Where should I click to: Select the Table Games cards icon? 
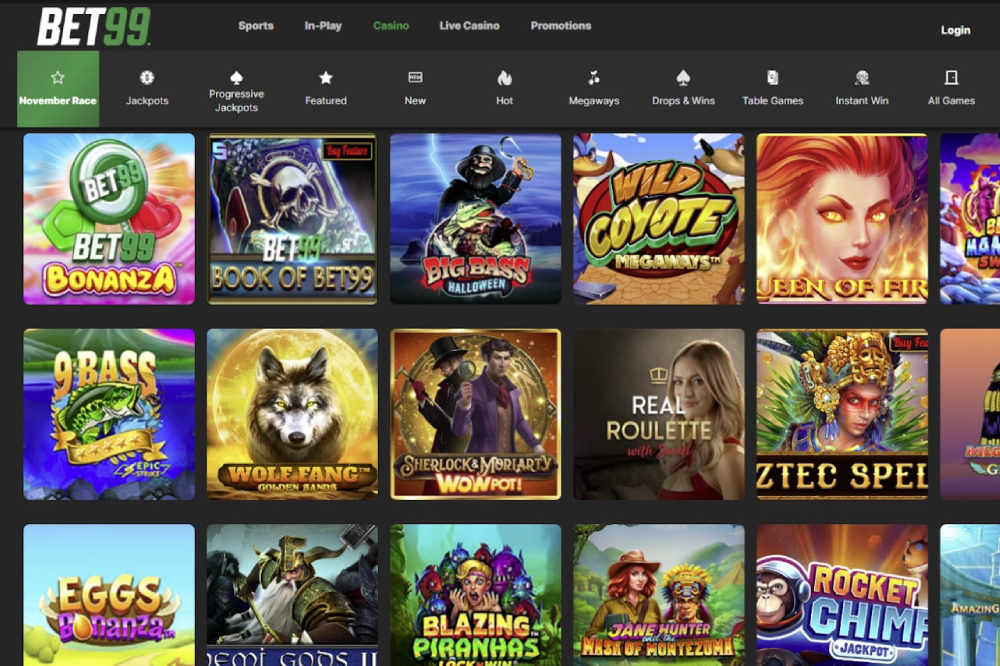pos(772,78)
